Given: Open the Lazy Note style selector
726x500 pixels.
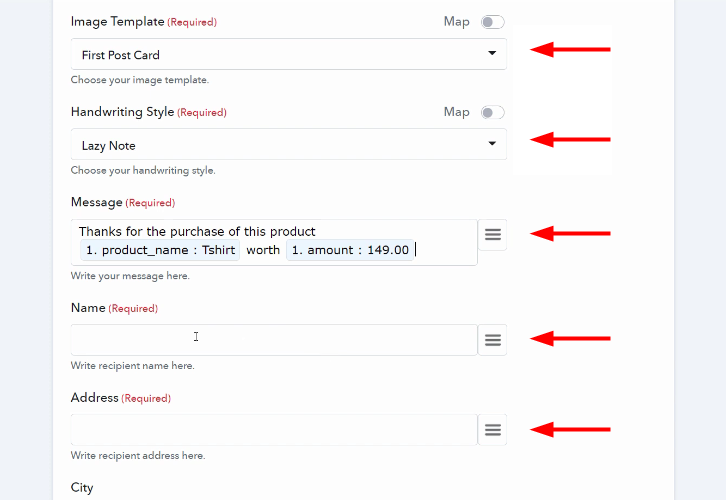Looking at the screenshot, I should 288,144.
